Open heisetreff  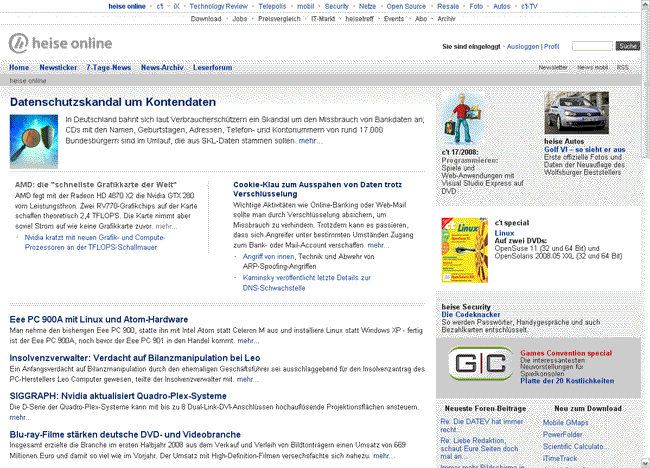pyautogui.click(x=359, y=19)
